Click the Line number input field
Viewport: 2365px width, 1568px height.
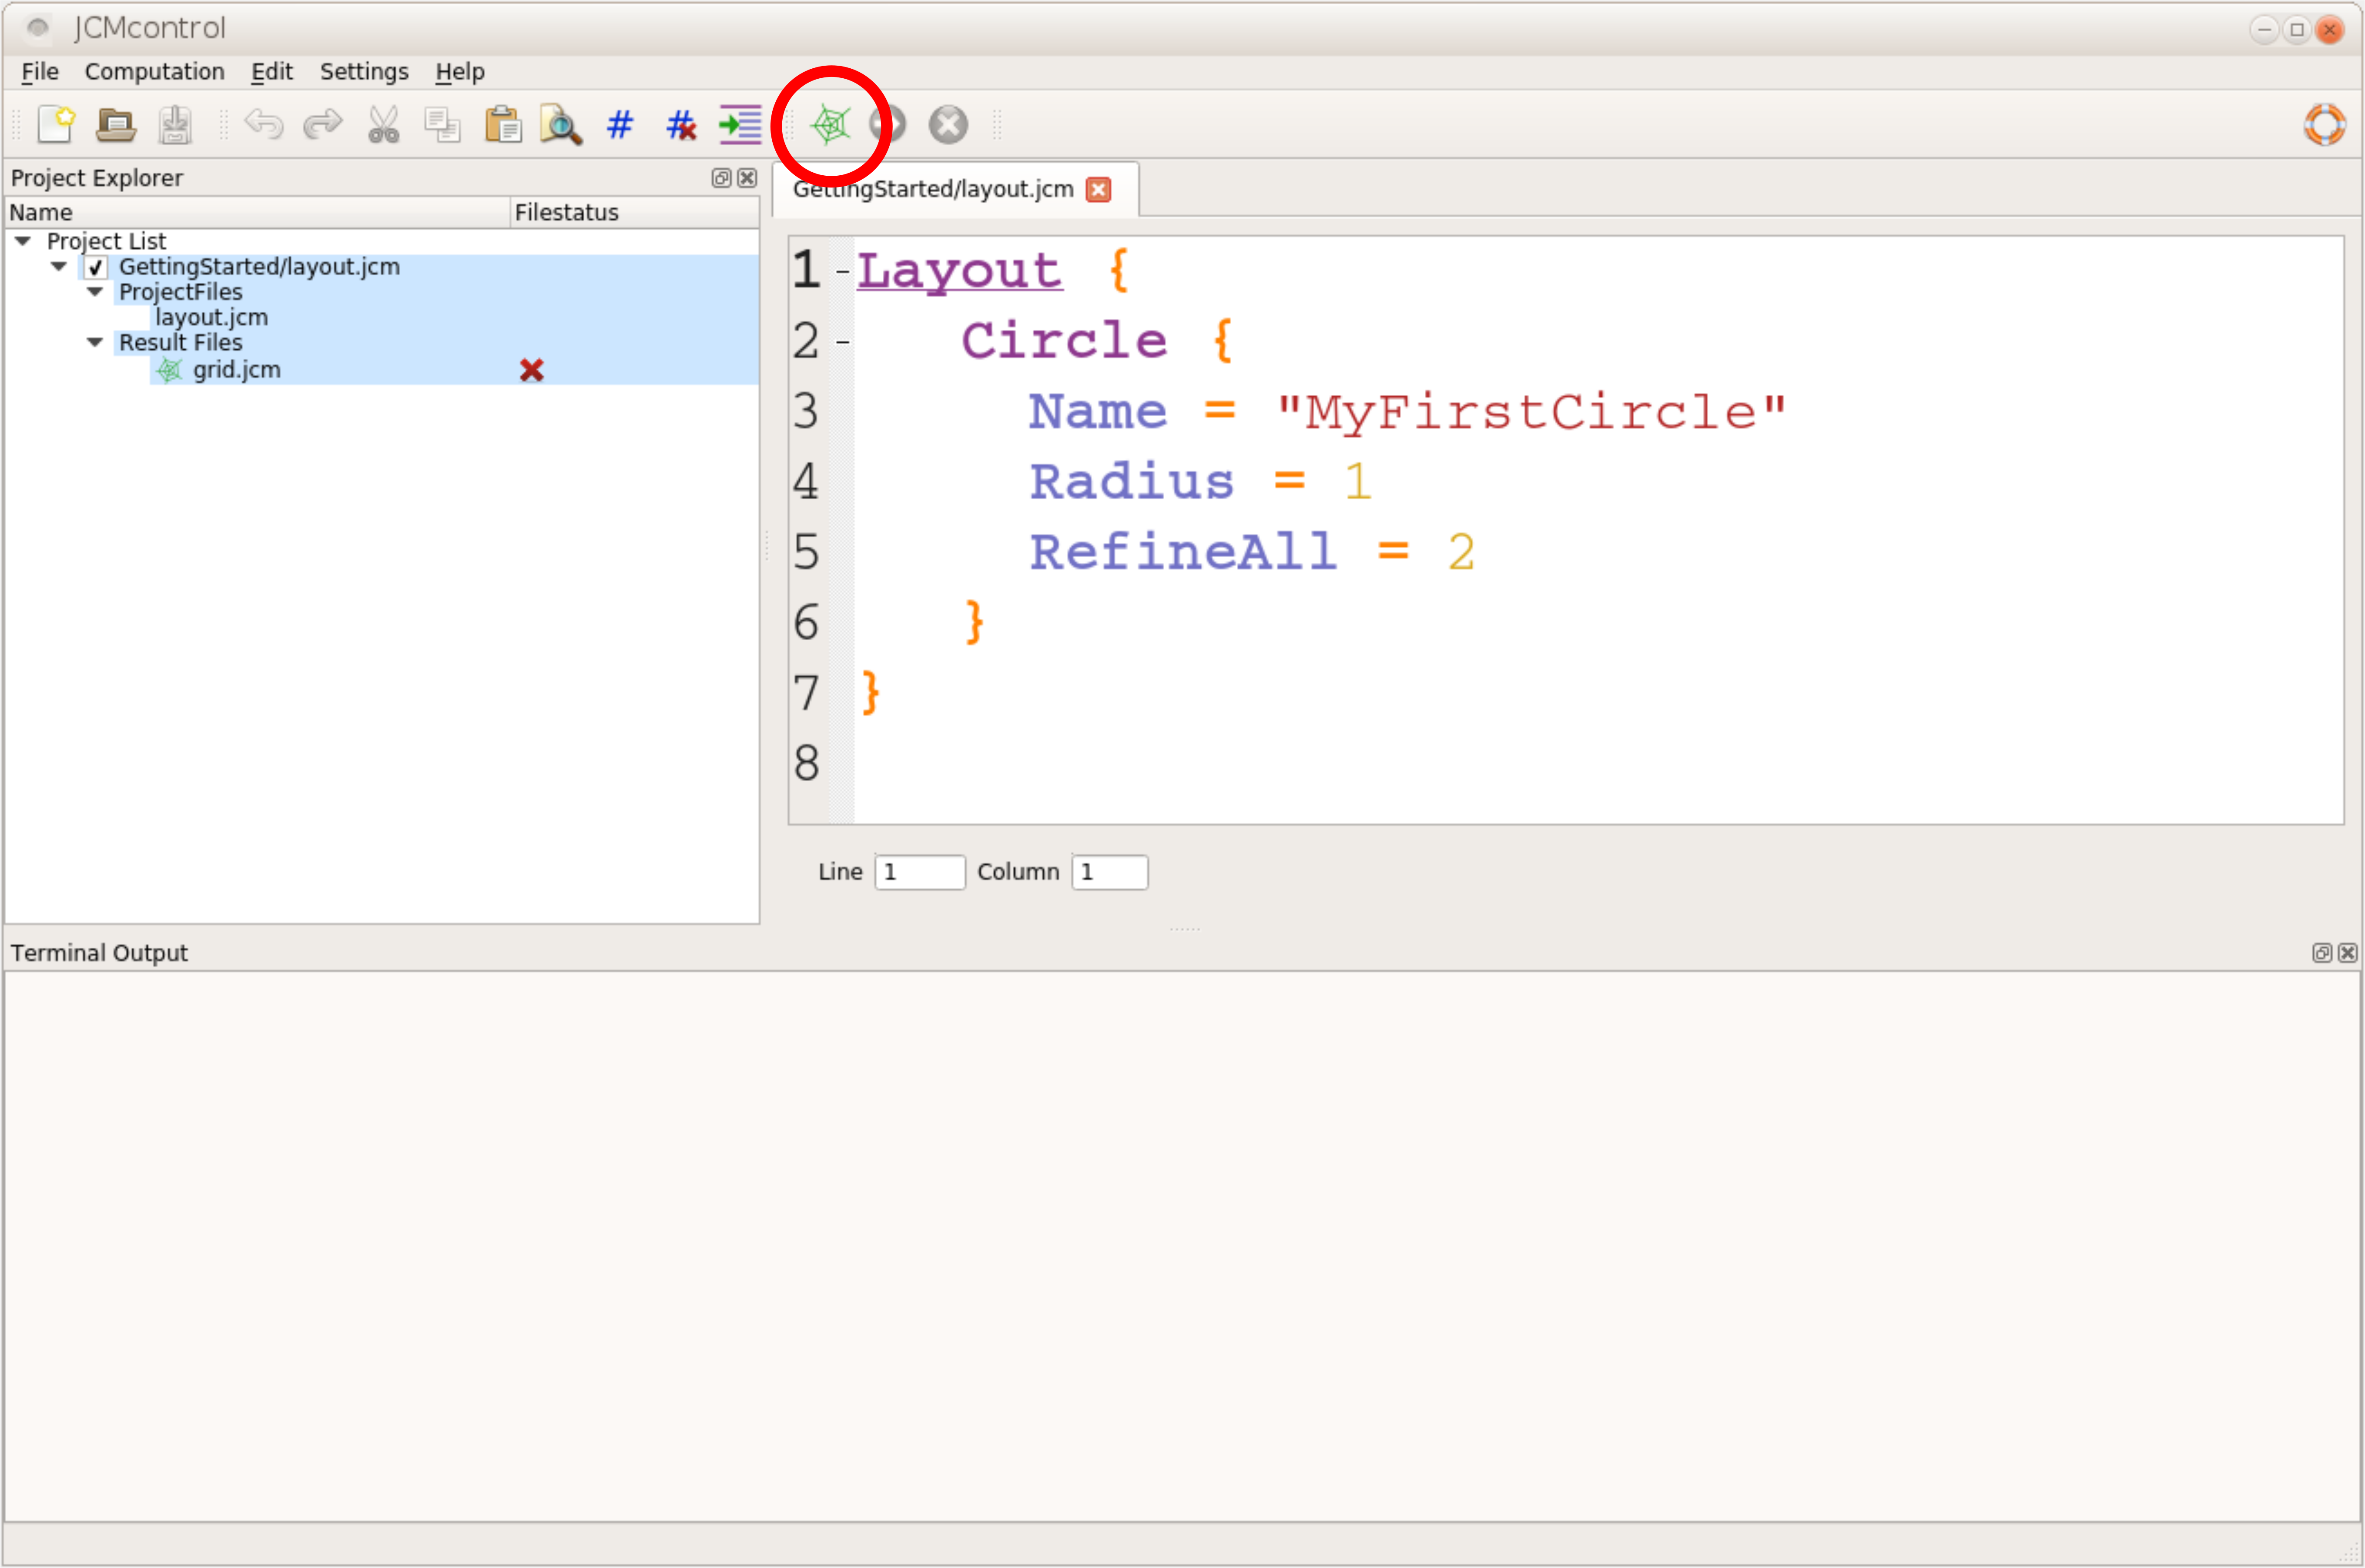click(x=920, y=872)
